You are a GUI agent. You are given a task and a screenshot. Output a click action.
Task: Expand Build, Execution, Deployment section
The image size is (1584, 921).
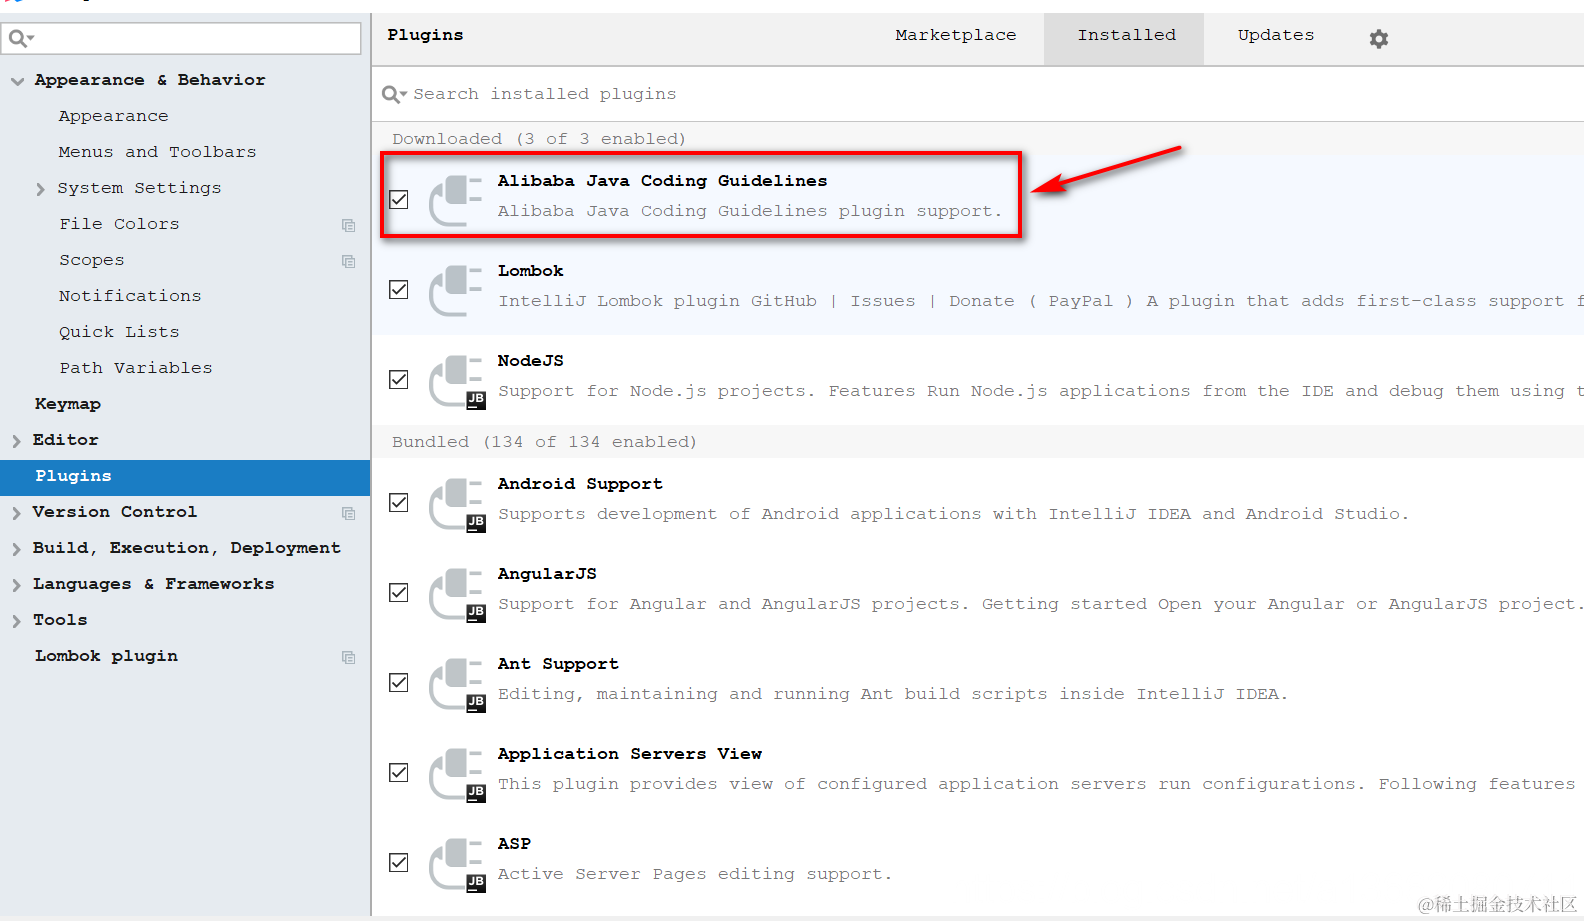16,549
